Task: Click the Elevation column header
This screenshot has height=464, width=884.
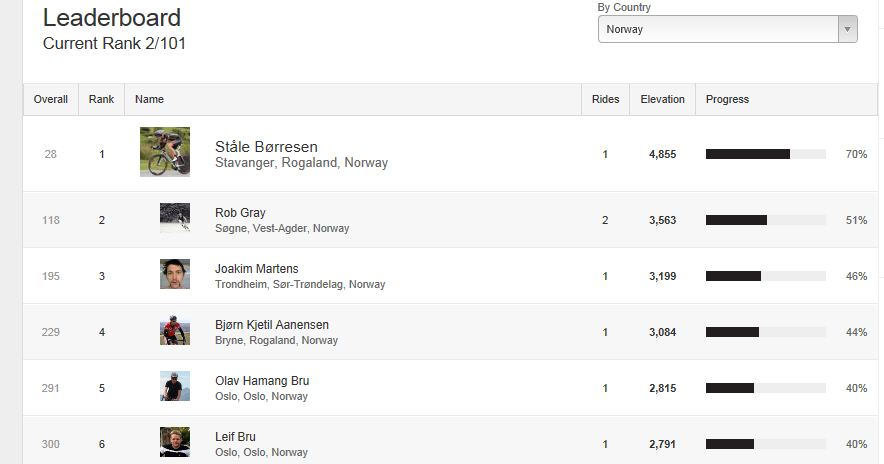Action: (x=662, y=99)
